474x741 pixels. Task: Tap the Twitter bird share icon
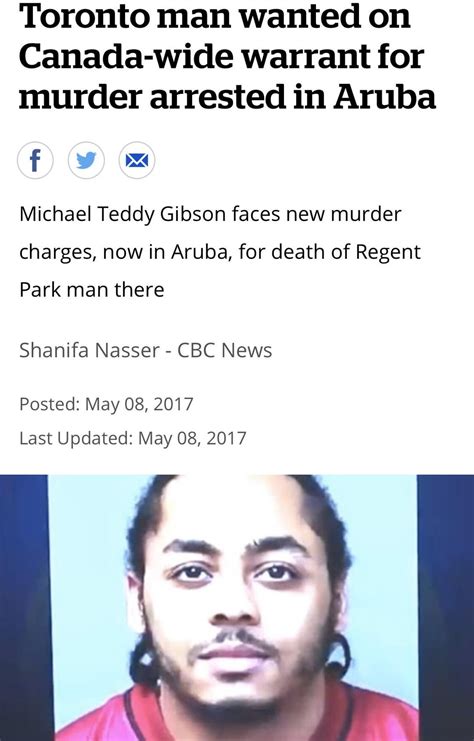pos(86,160)
